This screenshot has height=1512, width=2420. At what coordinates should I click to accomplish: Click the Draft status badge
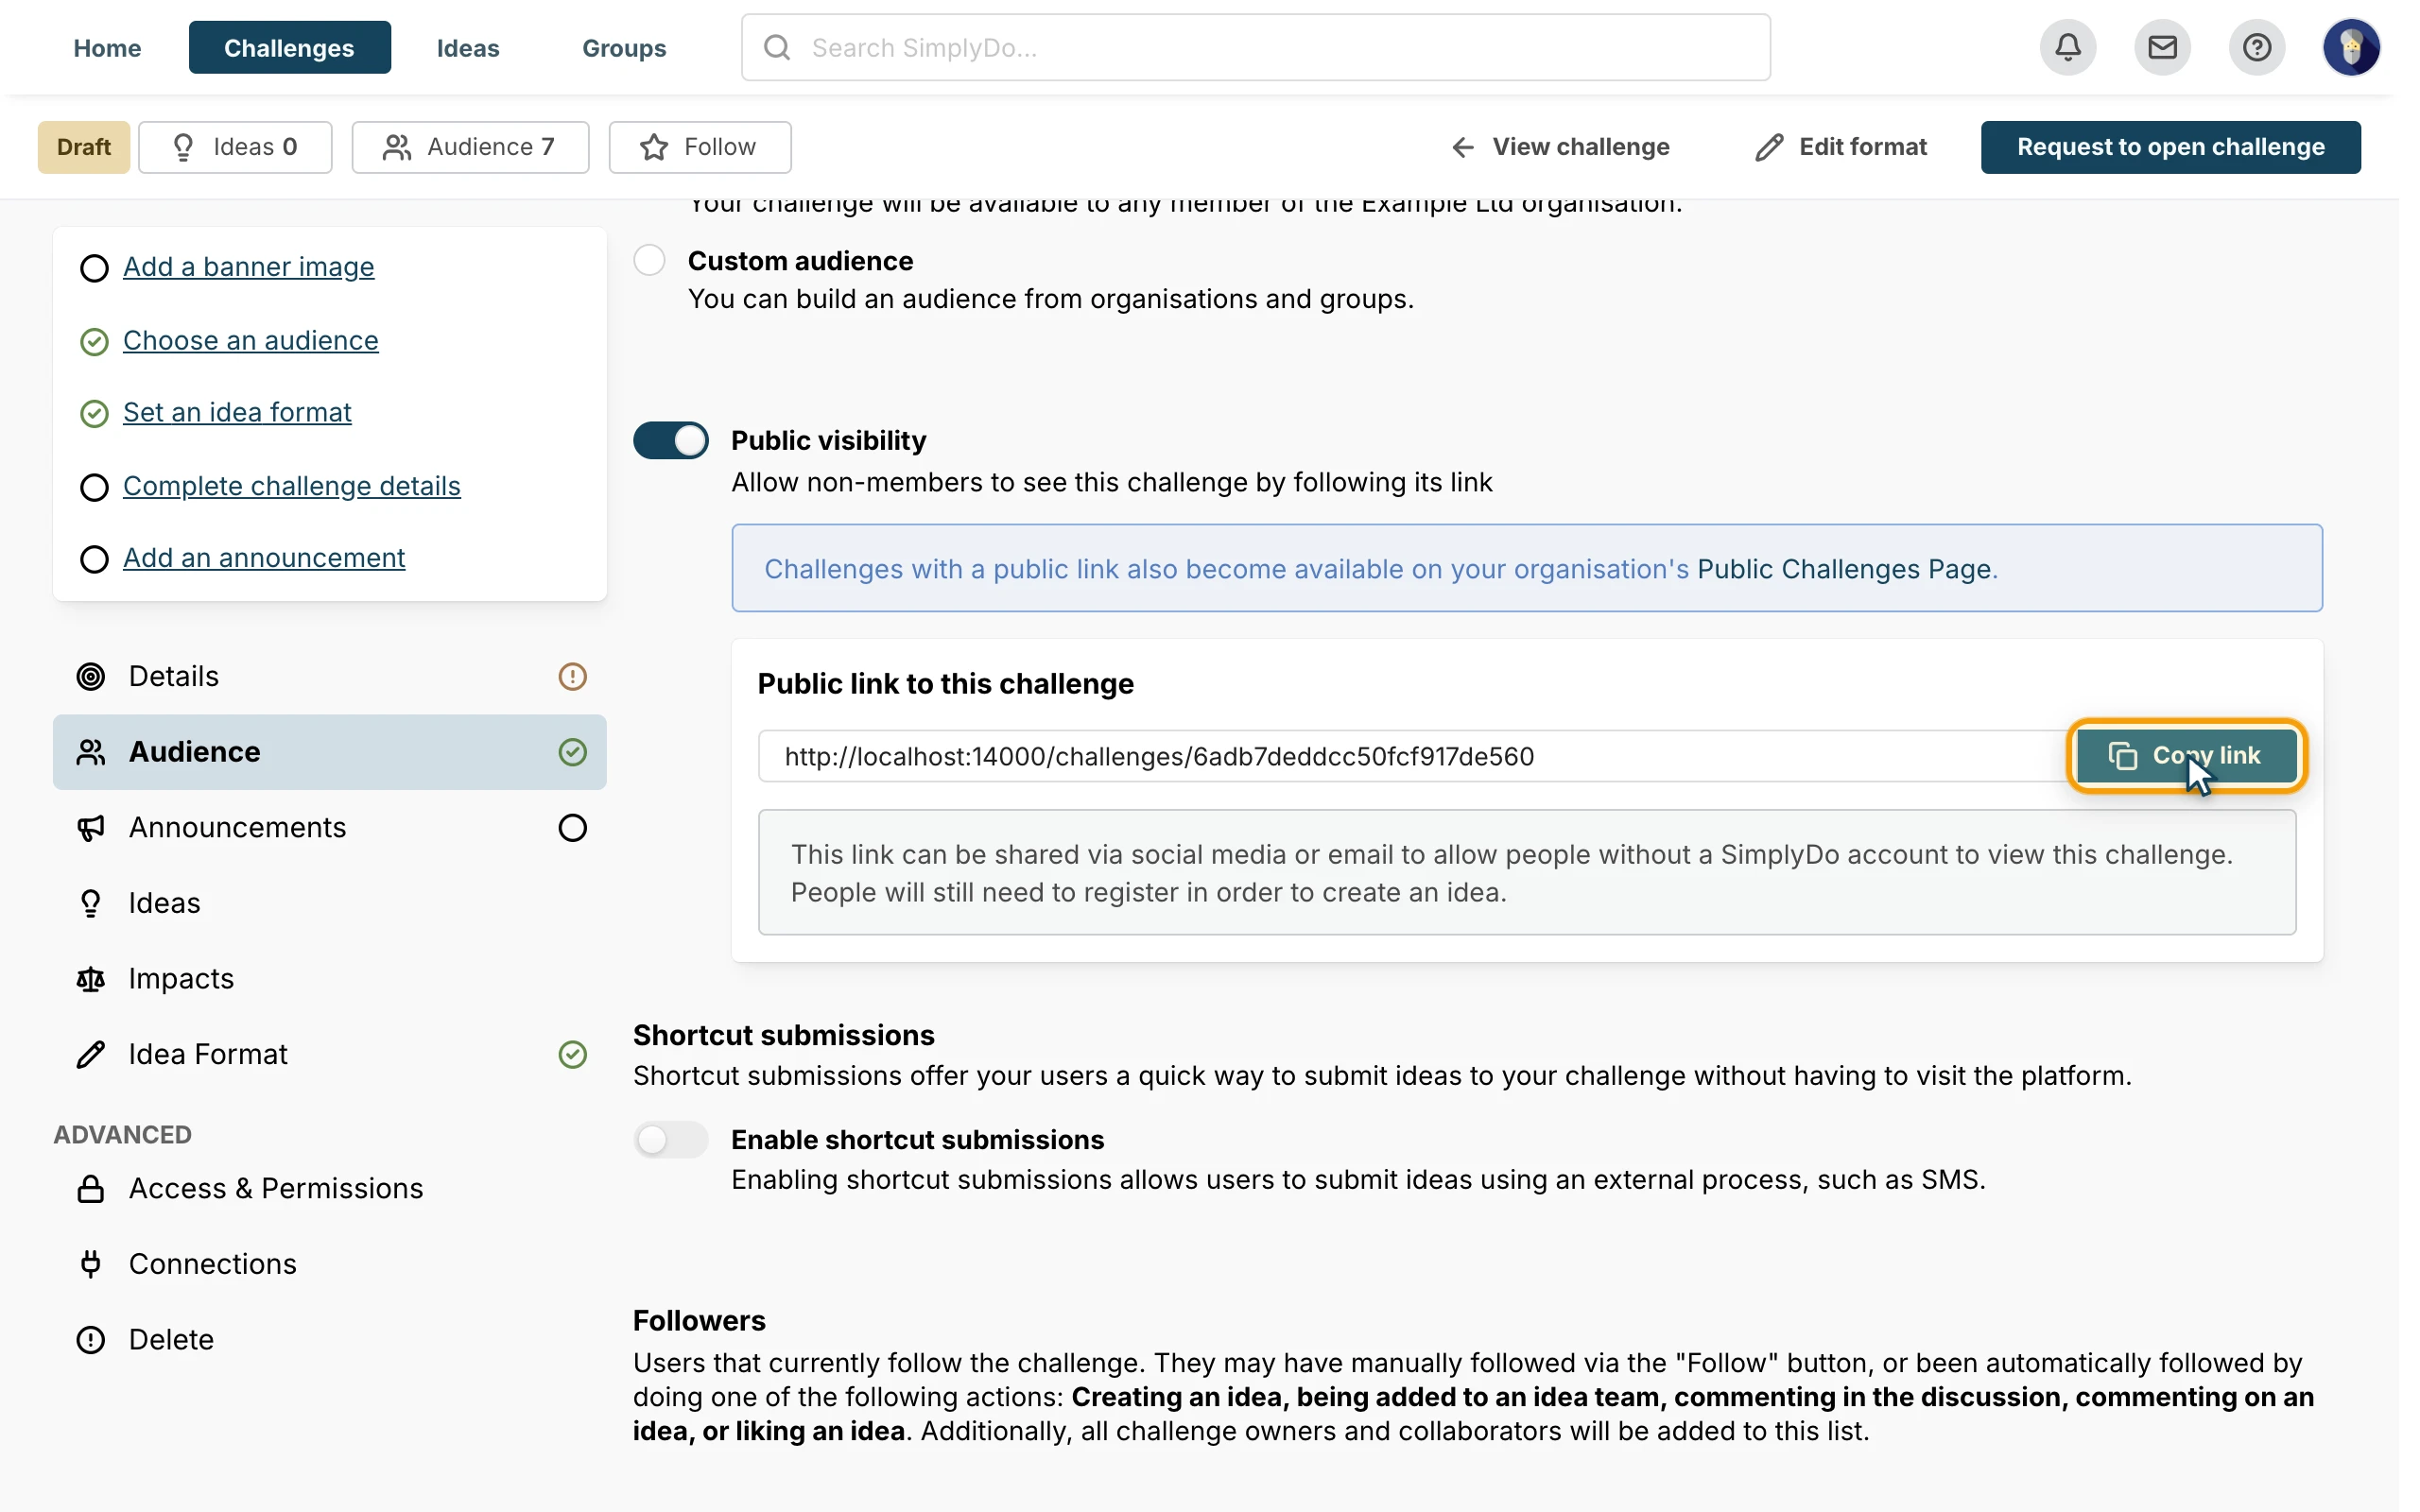pos(84,147)
